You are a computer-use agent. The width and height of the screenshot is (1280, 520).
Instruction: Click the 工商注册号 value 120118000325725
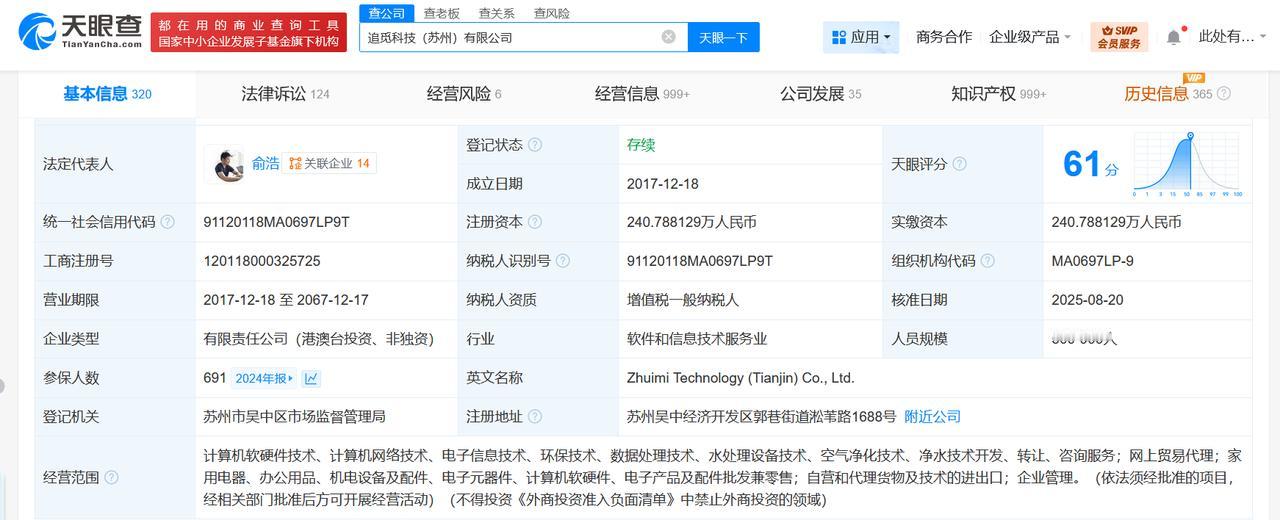tap(262, 261)
